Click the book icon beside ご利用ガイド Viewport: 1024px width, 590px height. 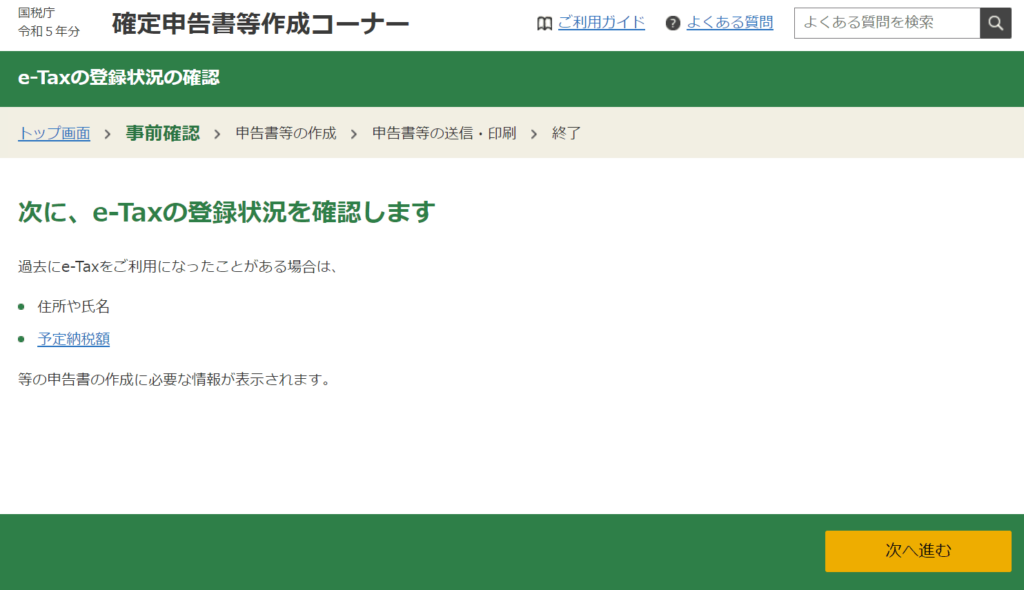(x=544, y=23)
